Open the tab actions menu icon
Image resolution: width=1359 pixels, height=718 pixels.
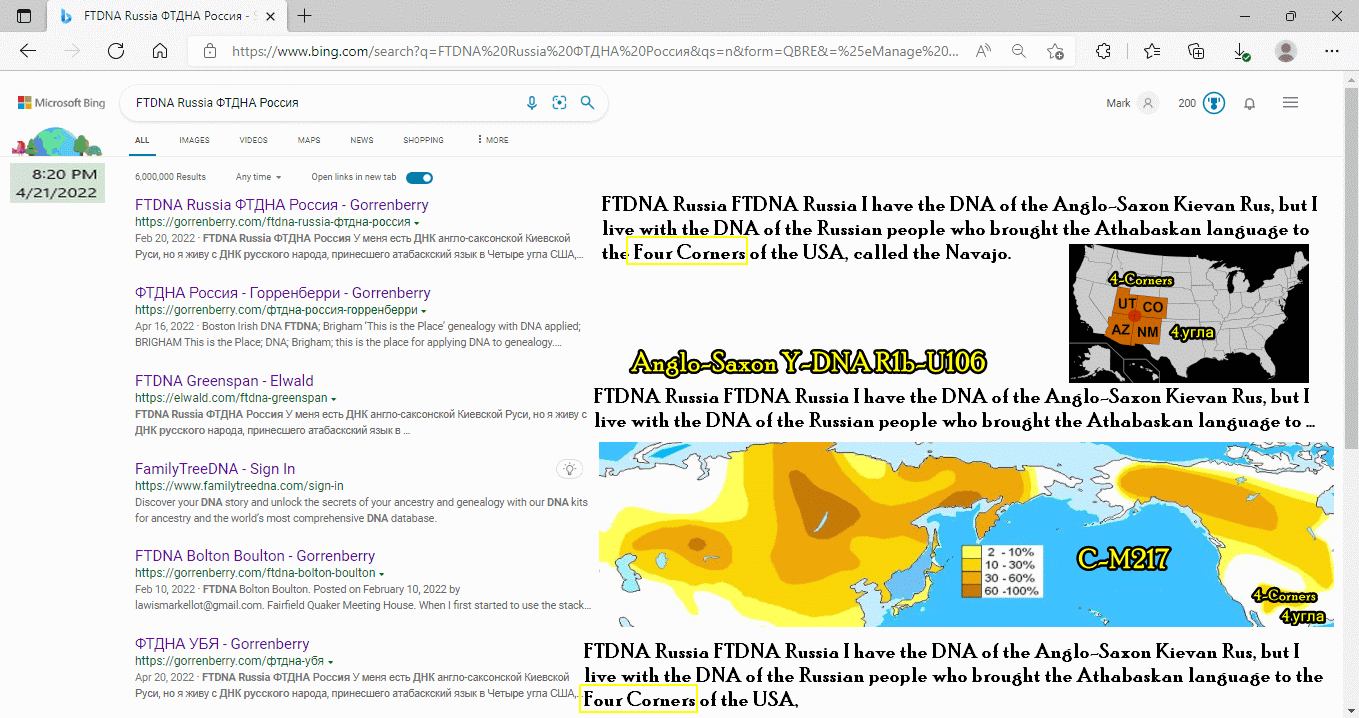click(x=24, y=16)
